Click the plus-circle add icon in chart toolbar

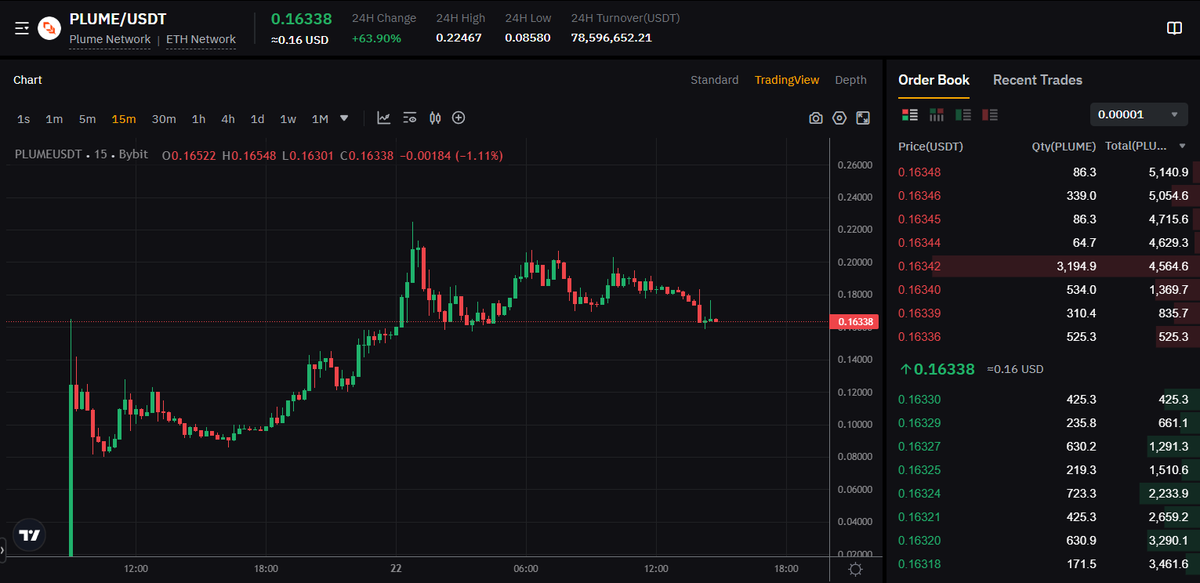(459, 118)
